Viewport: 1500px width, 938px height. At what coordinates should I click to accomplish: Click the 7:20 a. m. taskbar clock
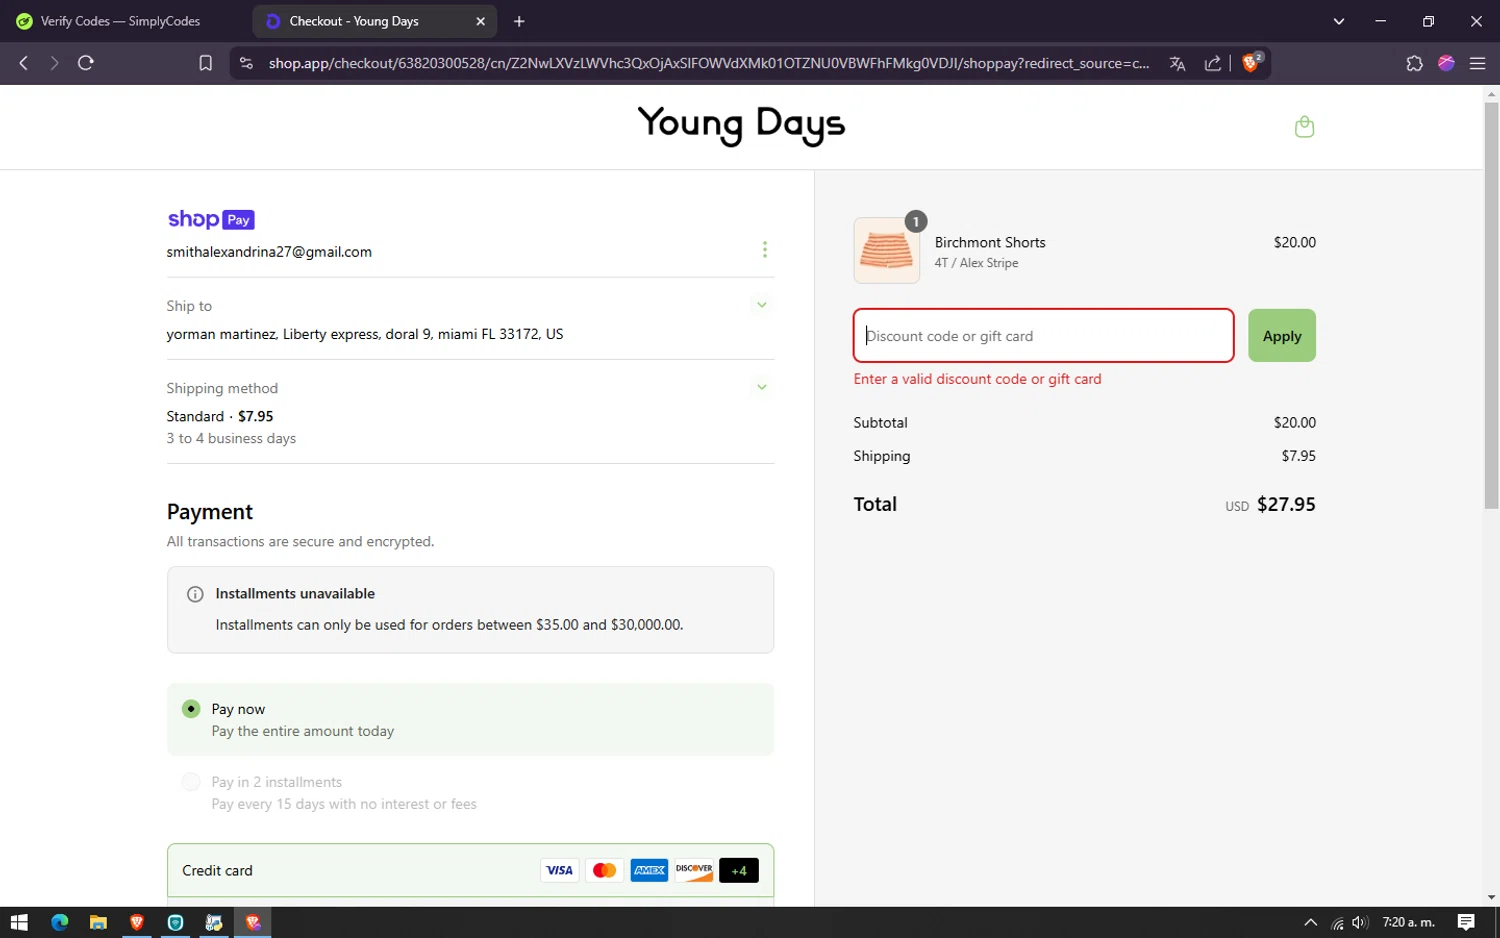tap(1408, 922)
